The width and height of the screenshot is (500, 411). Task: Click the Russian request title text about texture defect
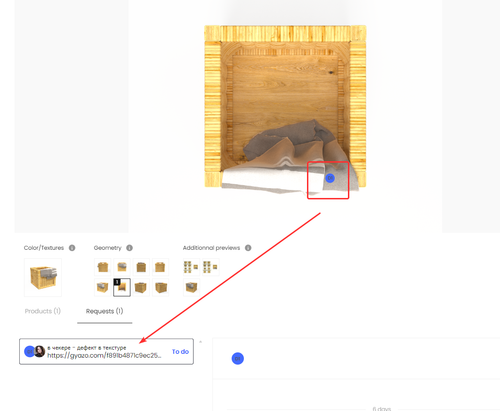click(87, 348)
